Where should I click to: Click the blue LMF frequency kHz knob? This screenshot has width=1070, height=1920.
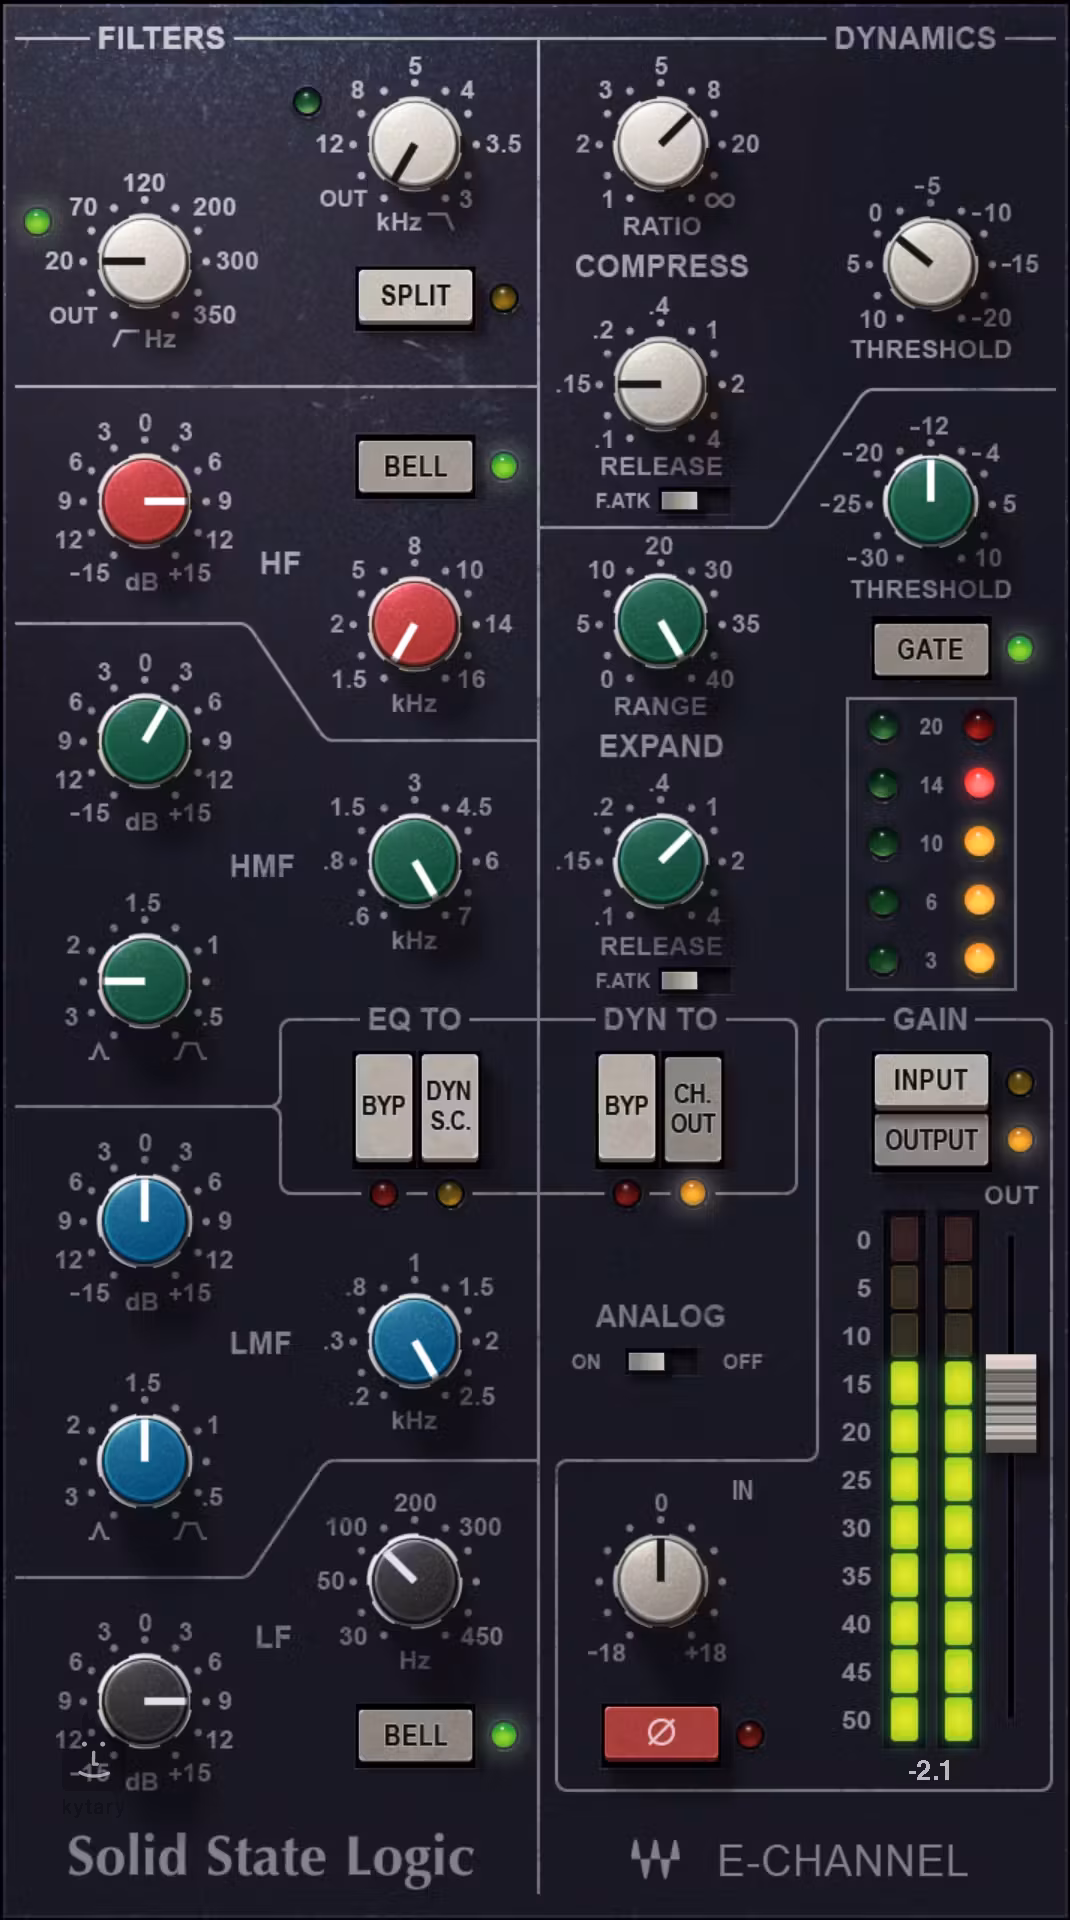414,1341
